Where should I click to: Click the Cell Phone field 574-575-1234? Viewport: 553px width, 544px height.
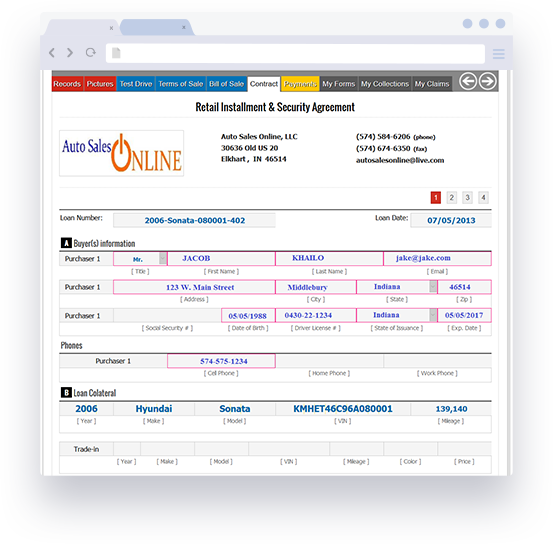tap(221, 361)
